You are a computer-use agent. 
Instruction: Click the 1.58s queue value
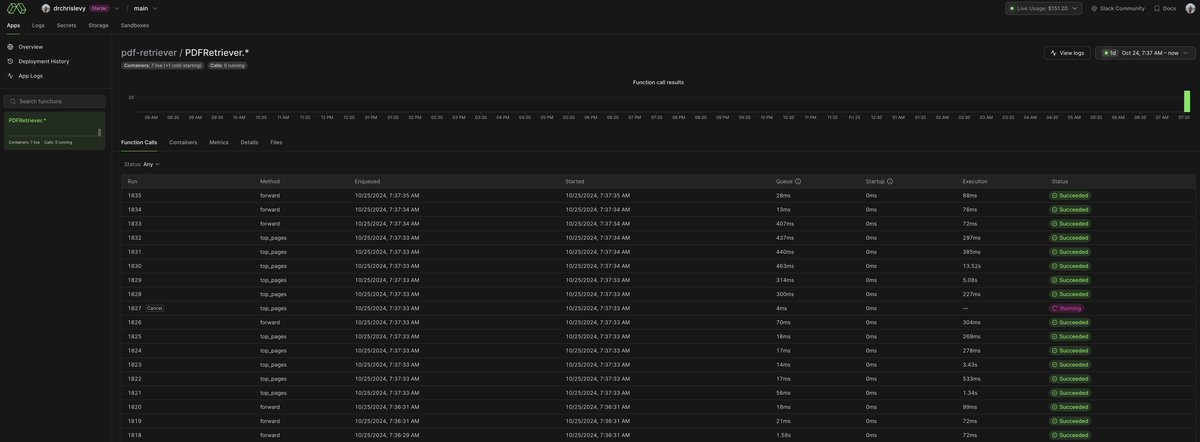(x=784, y=435)
